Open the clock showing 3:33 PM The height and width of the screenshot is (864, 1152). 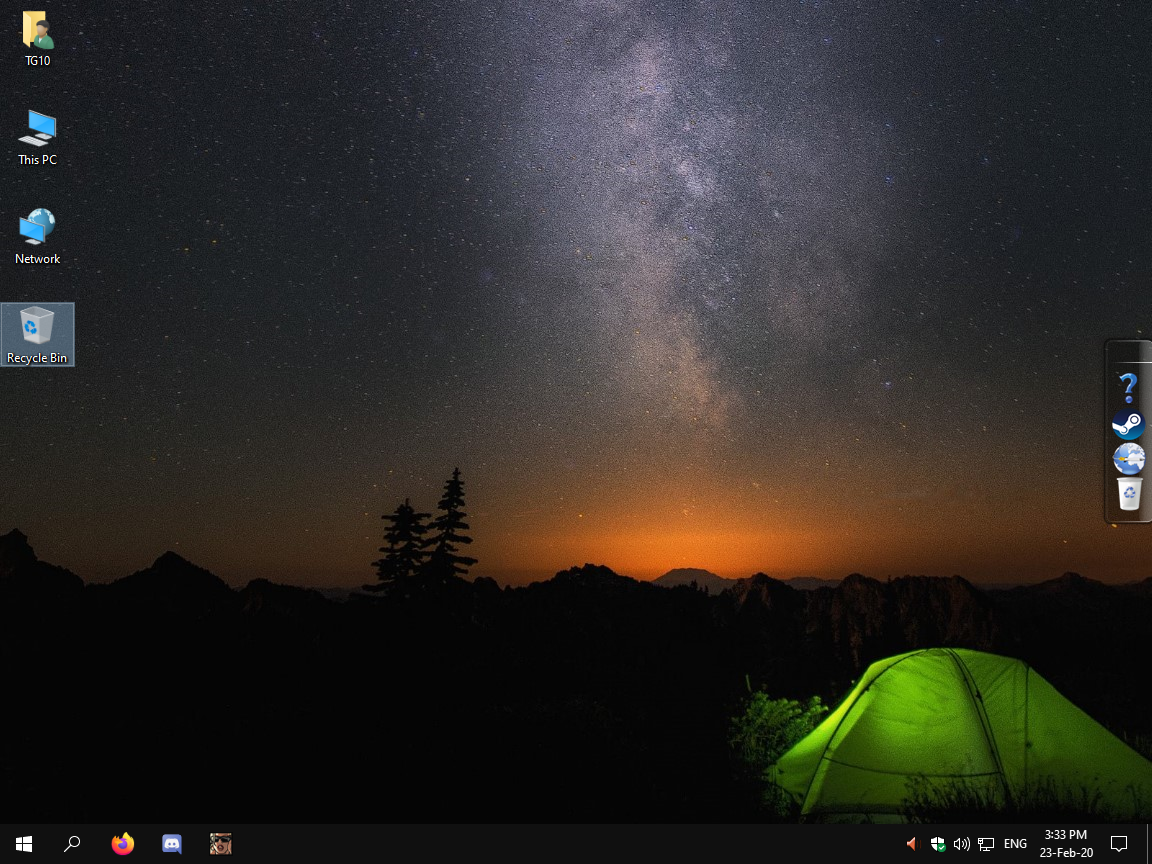click(1066, 843)
